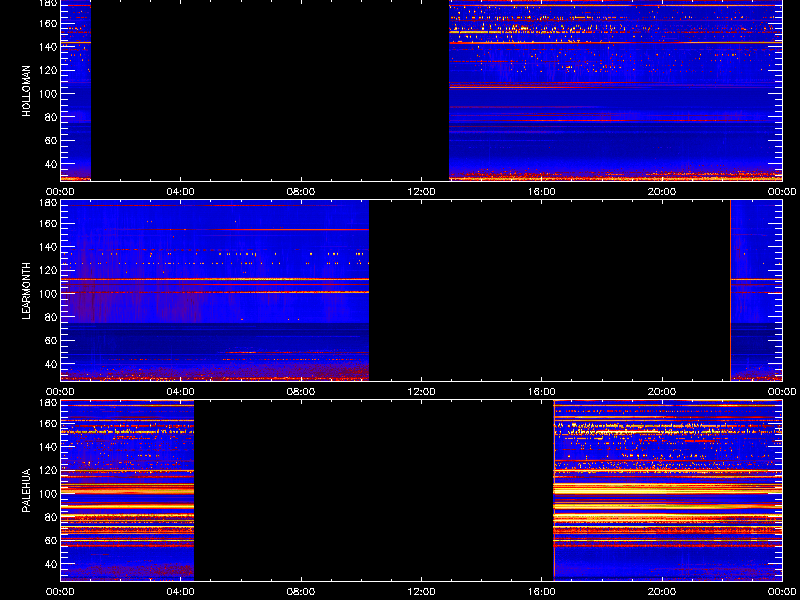Click the 20:00 time label under Learmonth plot
This screenshot has width=800, height=600.
(662, 392)
